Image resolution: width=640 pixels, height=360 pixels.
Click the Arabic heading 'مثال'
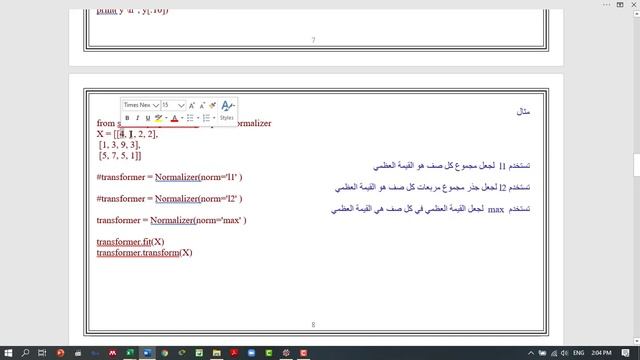tap(523, 111)
